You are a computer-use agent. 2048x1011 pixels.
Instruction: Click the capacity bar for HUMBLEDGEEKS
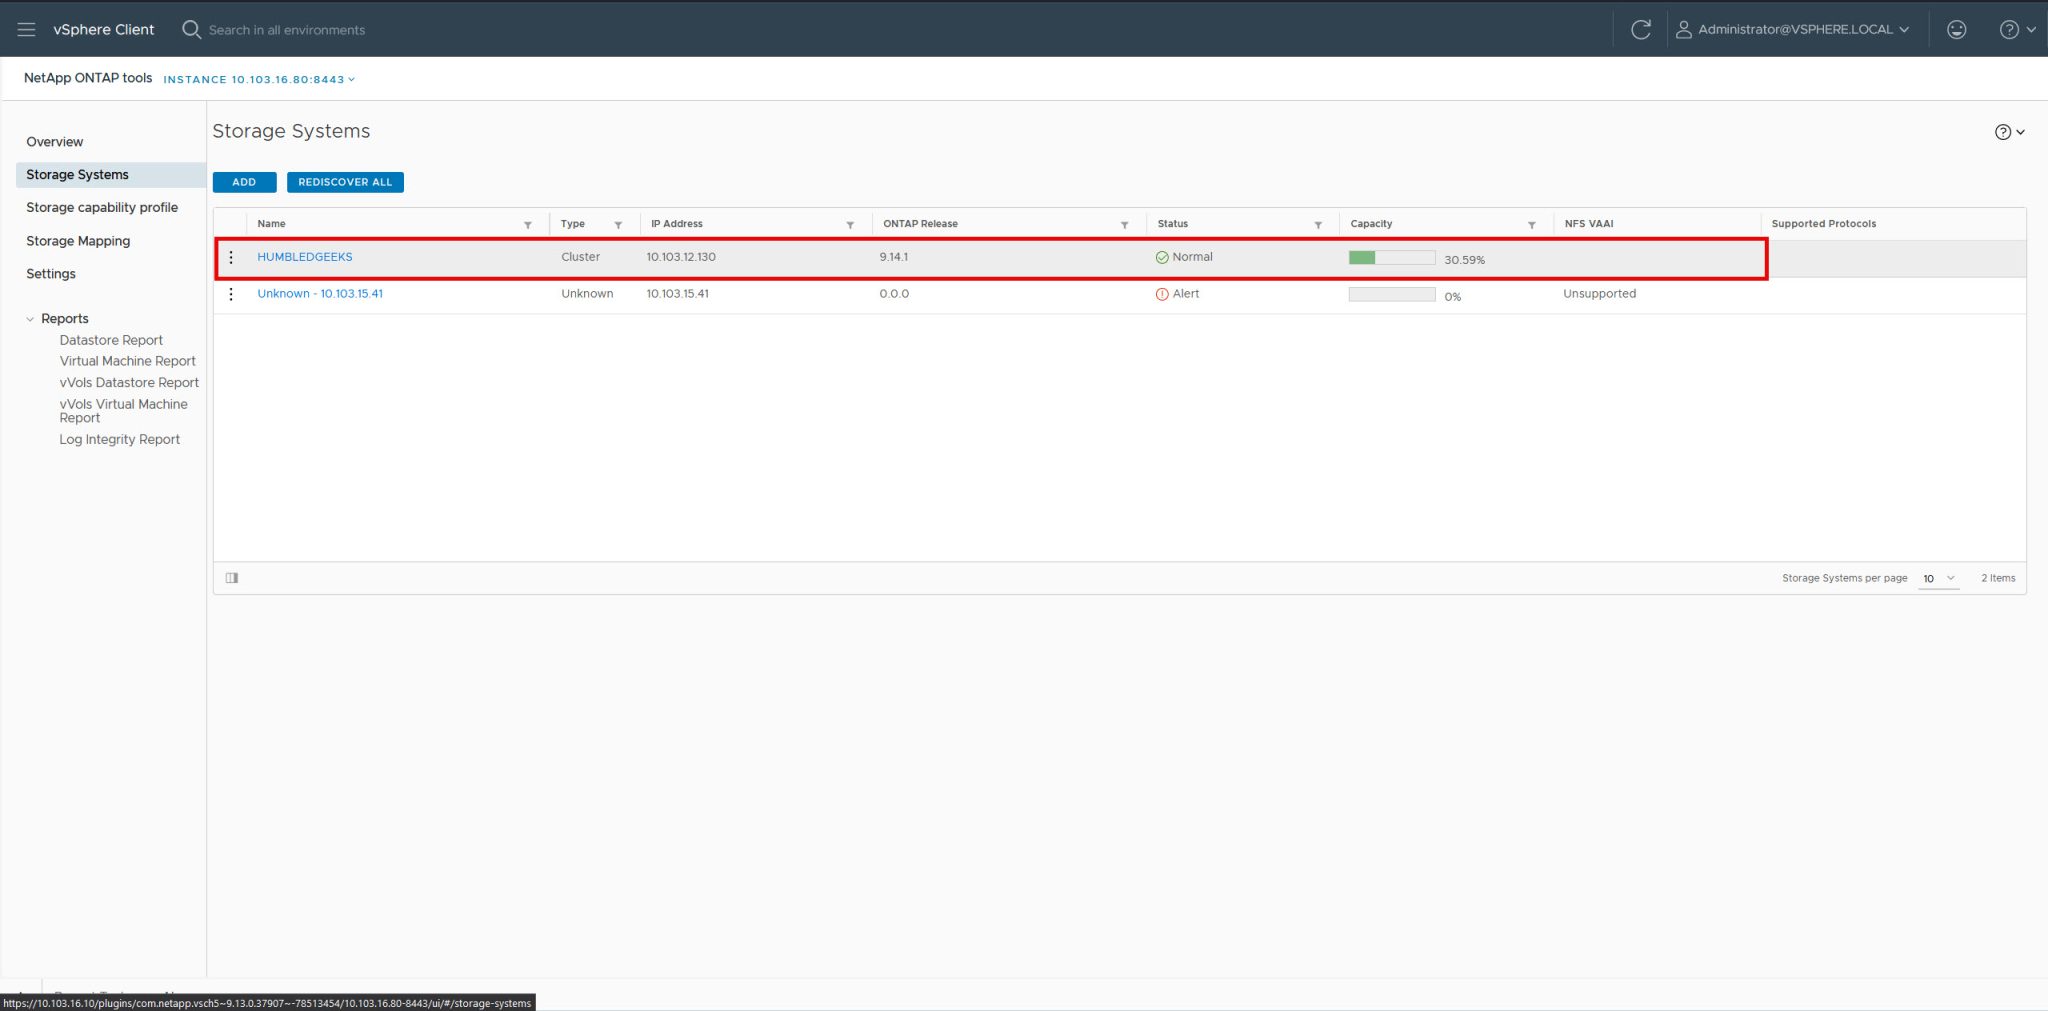tap(1390, 257)
